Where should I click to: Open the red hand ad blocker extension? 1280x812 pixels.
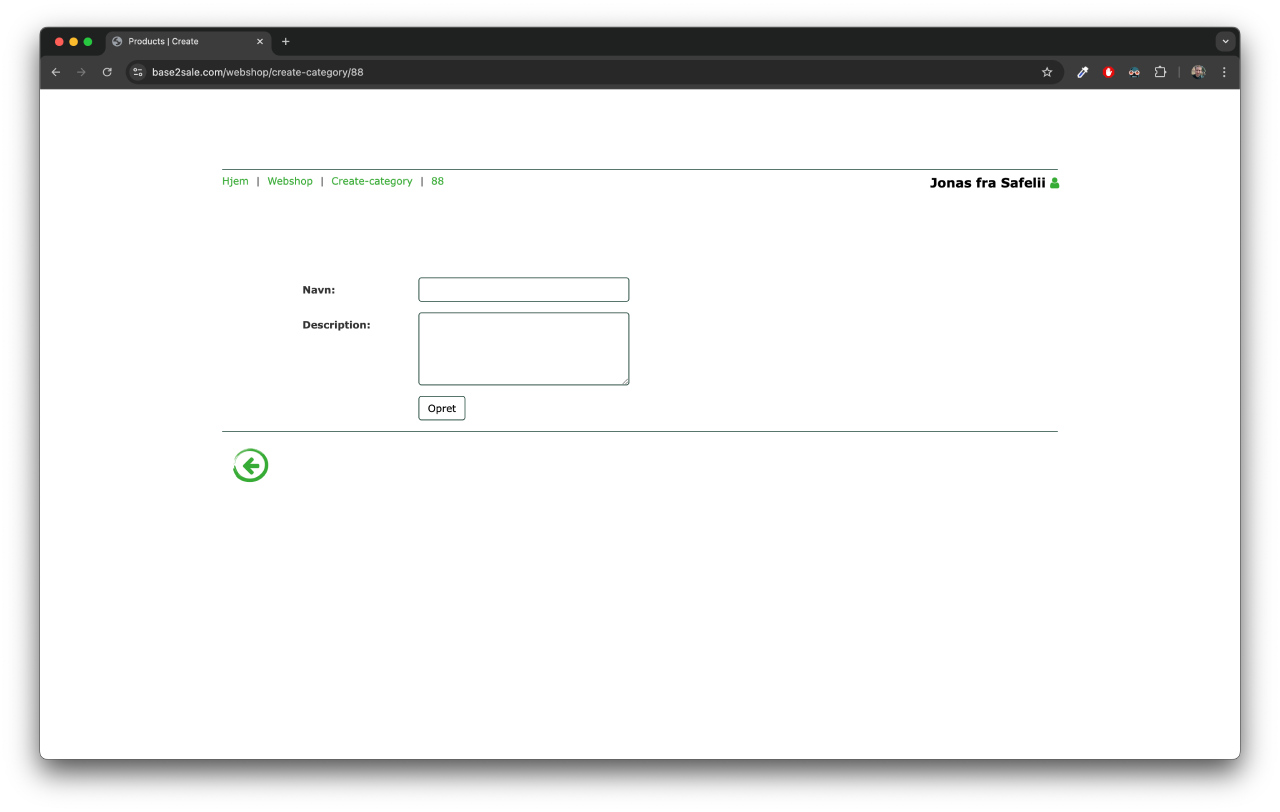[x=1108, y=72]
